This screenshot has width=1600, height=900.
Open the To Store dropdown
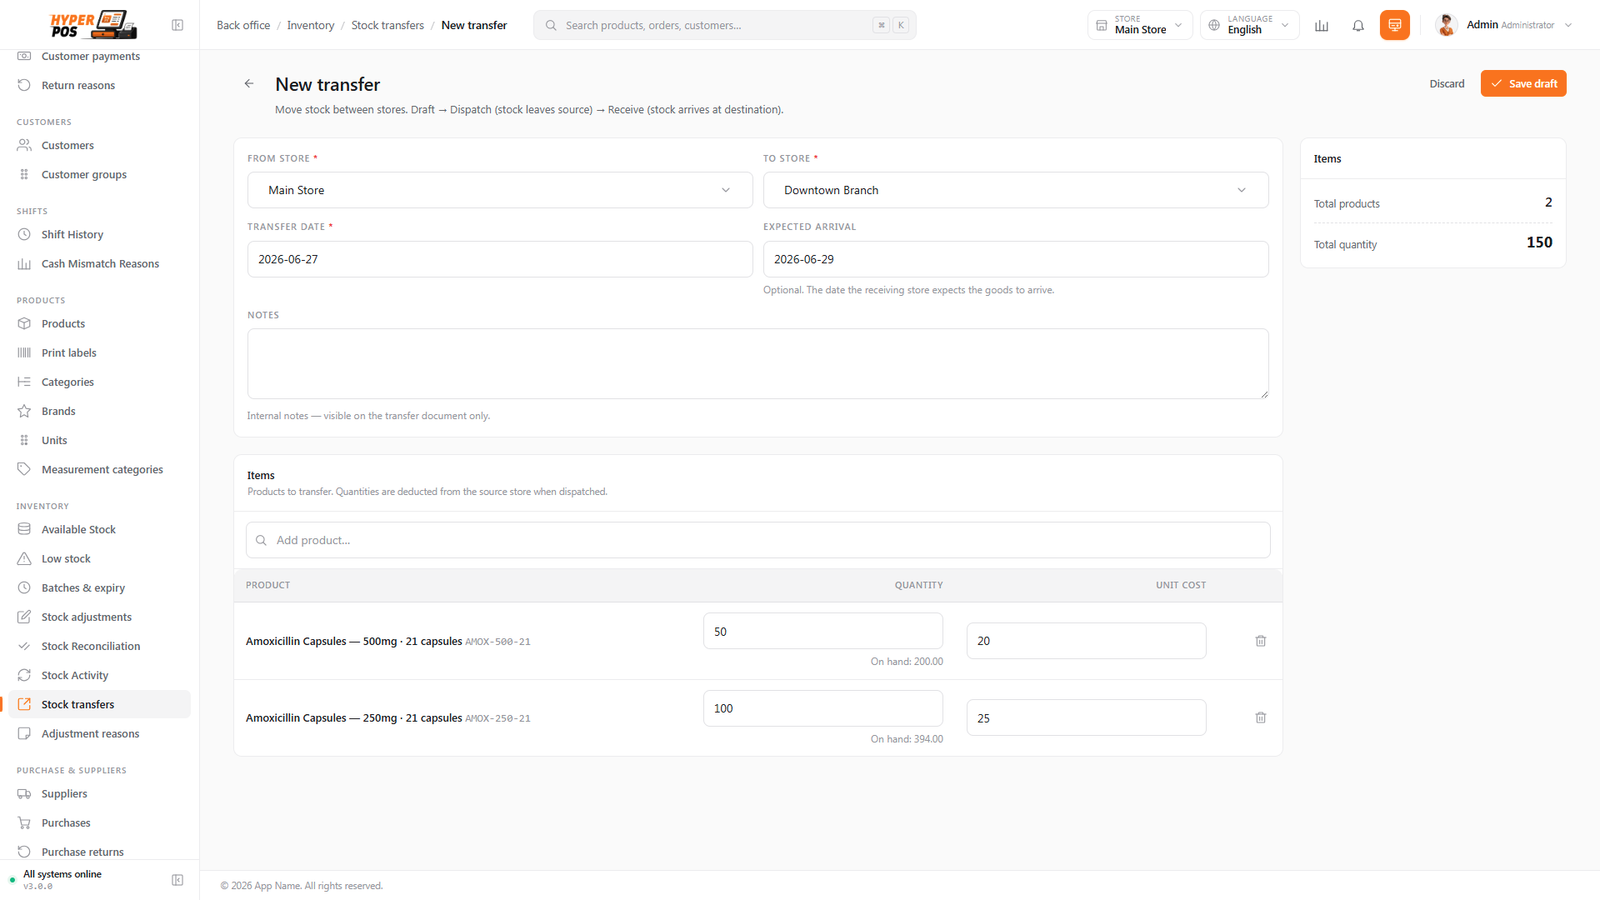[x=1016, y=190]
